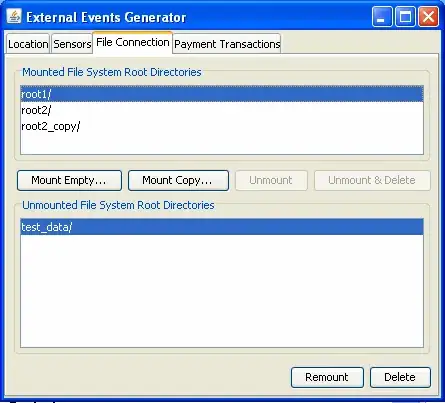The image size is (445, 403).
Task: Open the Sensors tab
Action: click(x=72, y=44)
